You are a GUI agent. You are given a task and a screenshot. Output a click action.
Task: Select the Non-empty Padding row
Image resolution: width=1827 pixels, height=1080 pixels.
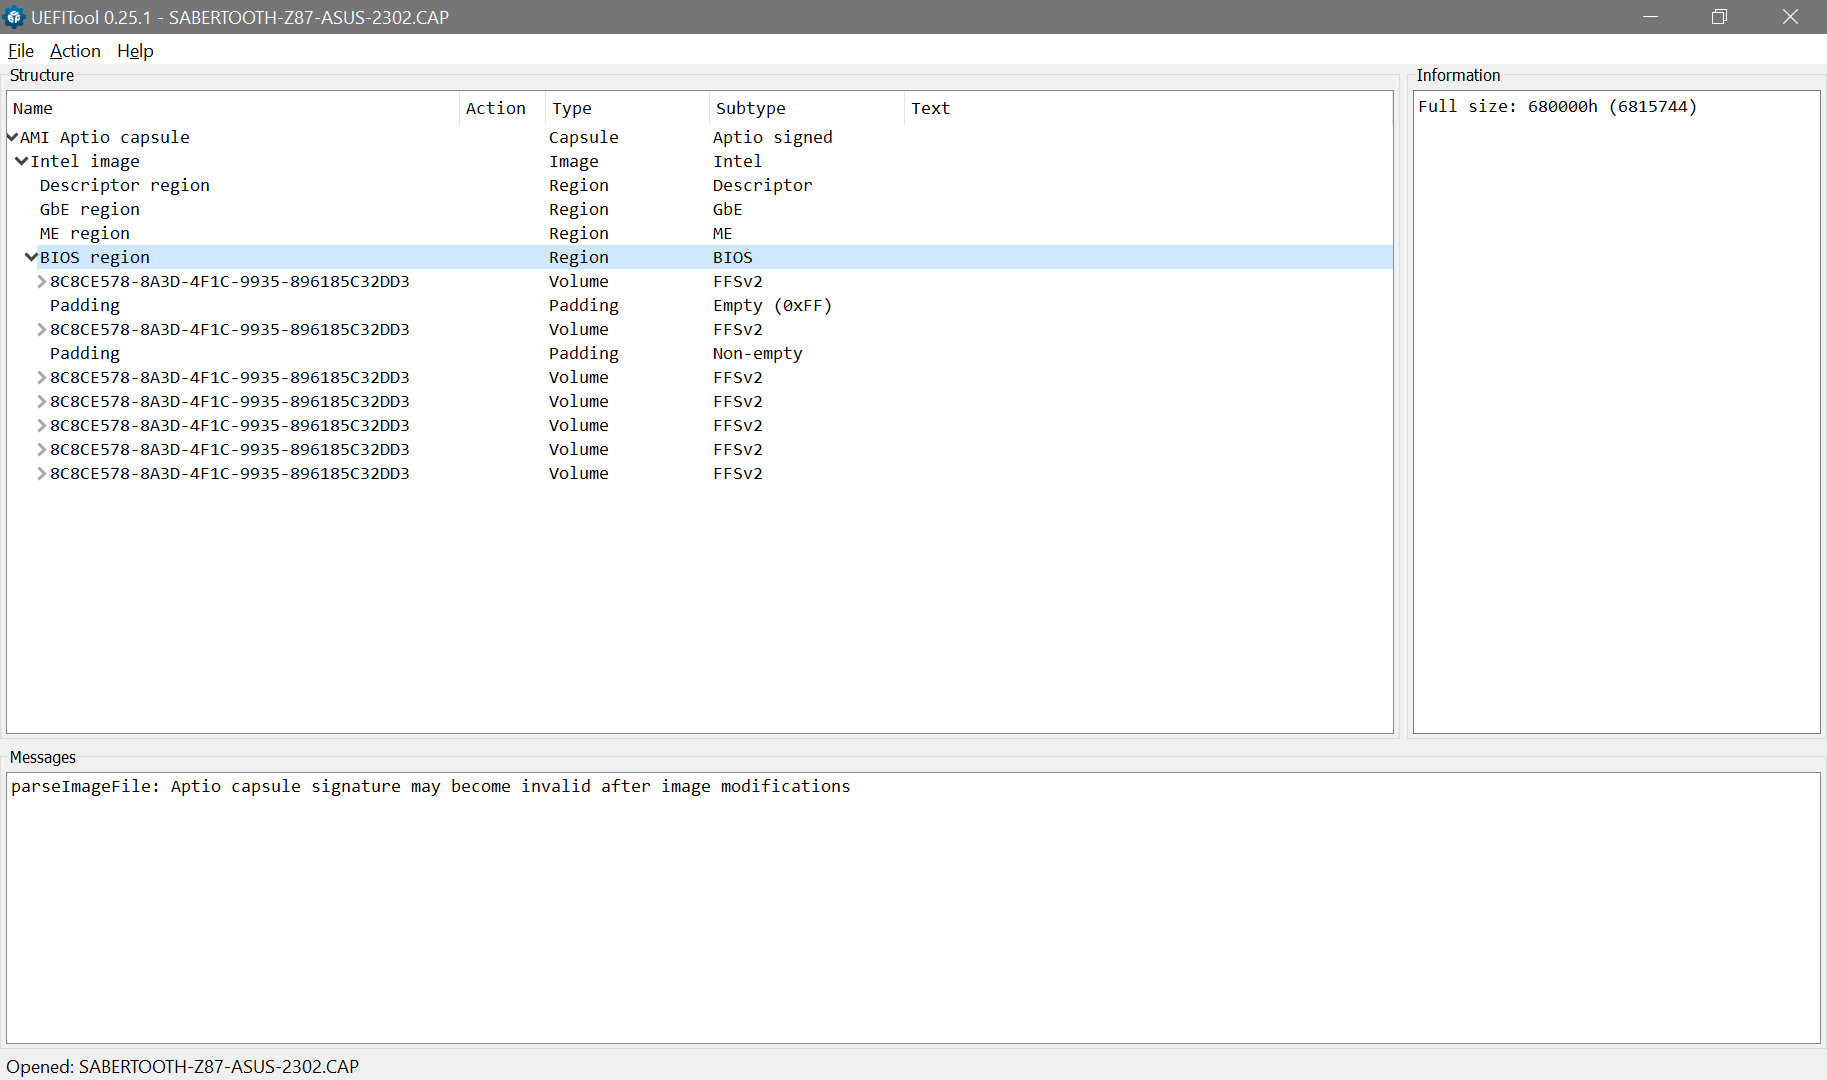click(x=699, y=353)
